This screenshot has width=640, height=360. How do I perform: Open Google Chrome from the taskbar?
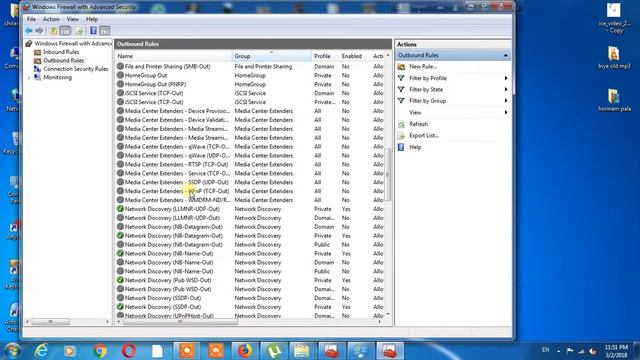pos(100,351)
